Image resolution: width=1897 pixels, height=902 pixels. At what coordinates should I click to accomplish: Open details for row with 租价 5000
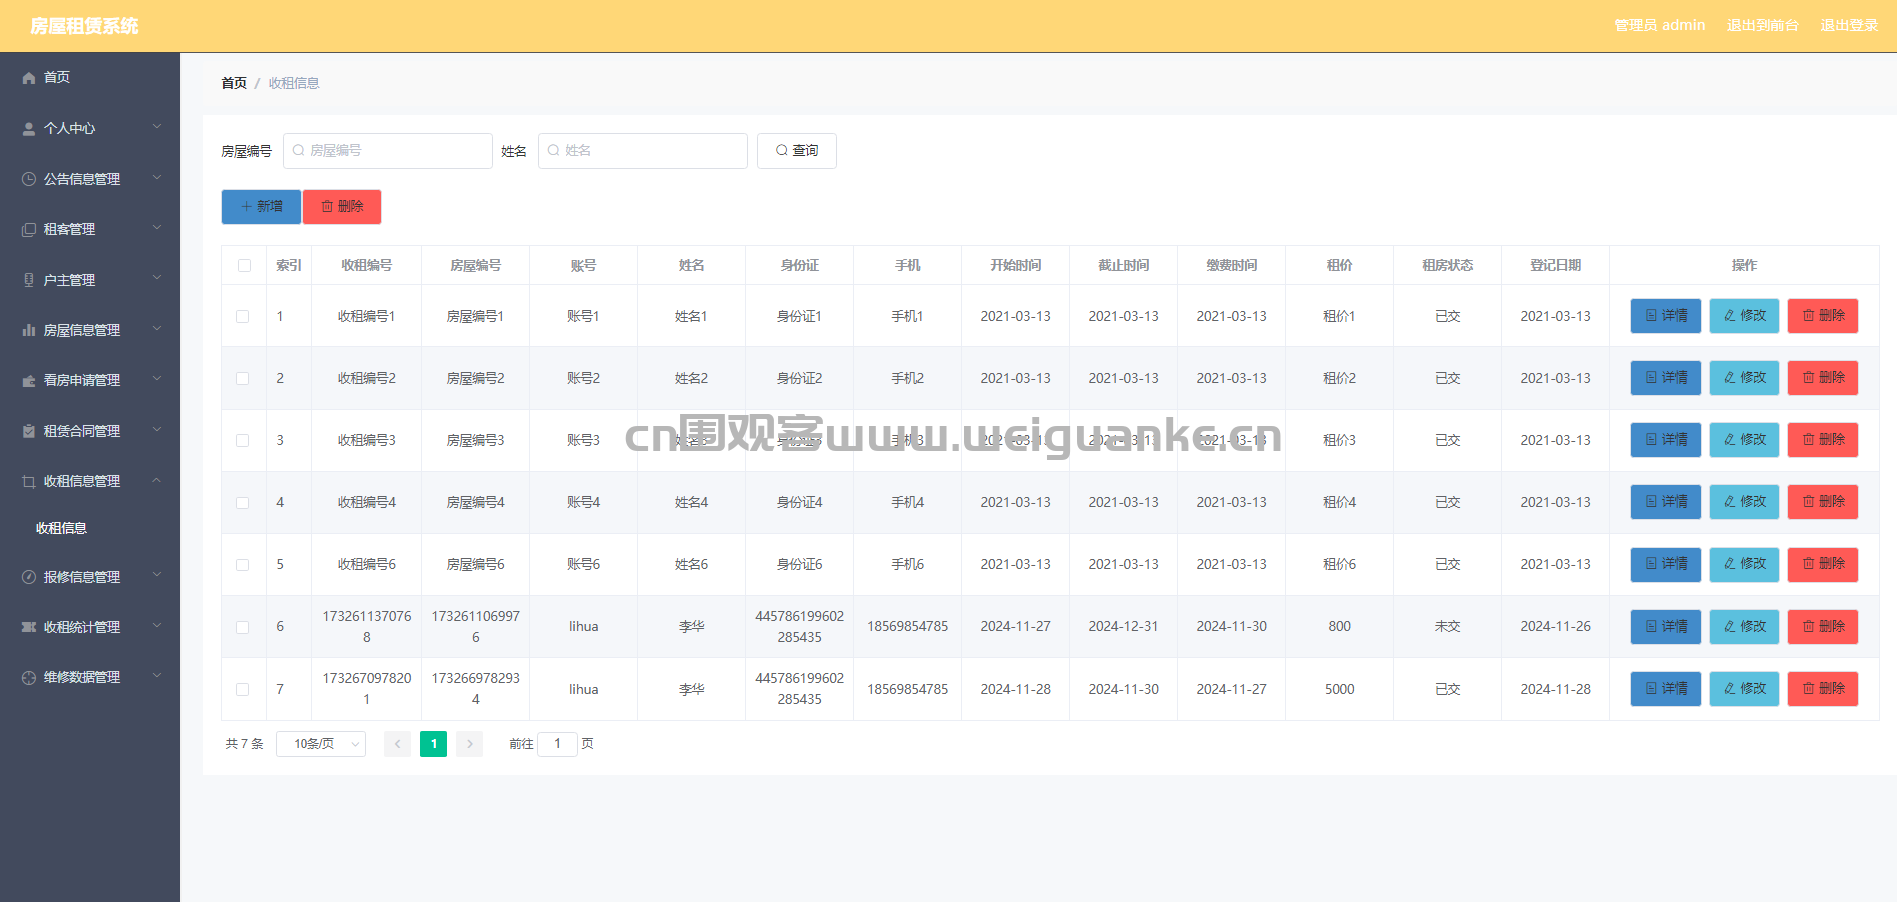(1665, 689)
